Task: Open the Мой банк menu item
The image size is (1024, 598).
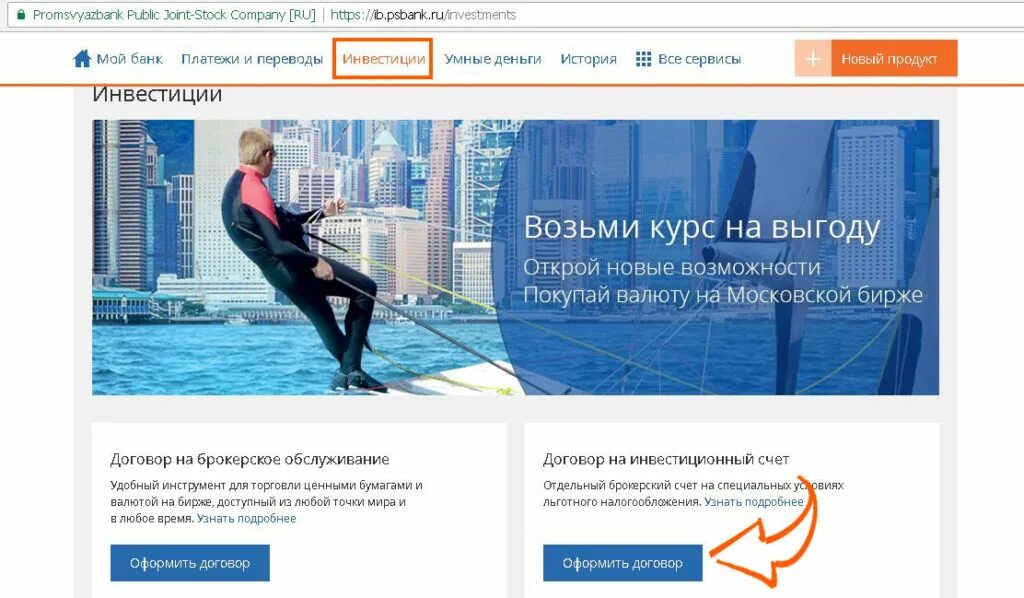Action: tap(129, 59)
